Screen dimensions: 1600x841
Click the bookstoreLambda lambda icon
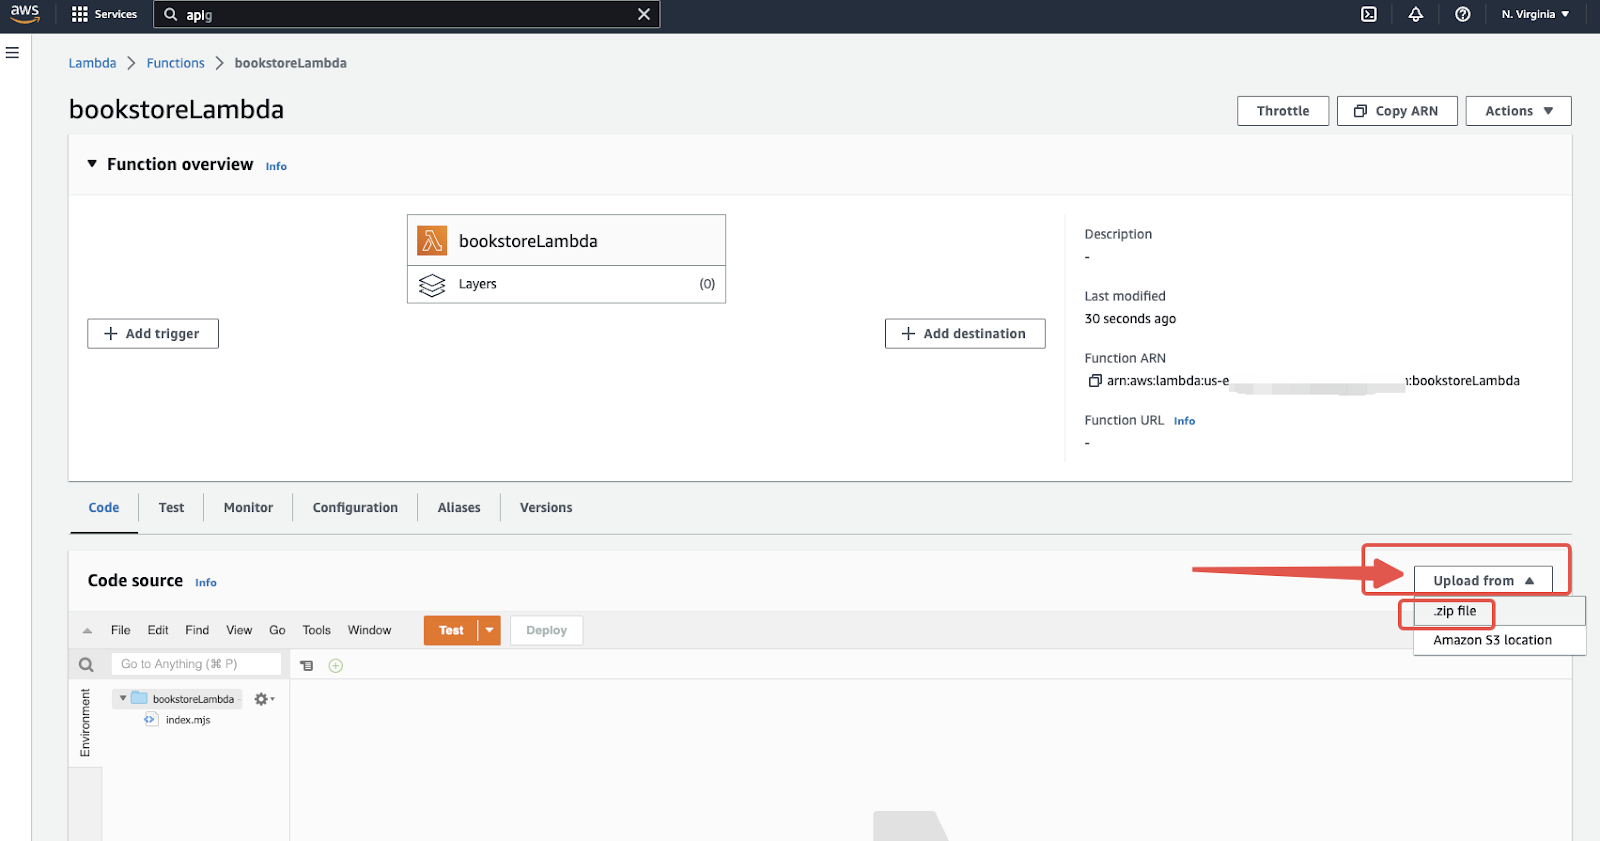pyautogui.click(x=432, y=240)
